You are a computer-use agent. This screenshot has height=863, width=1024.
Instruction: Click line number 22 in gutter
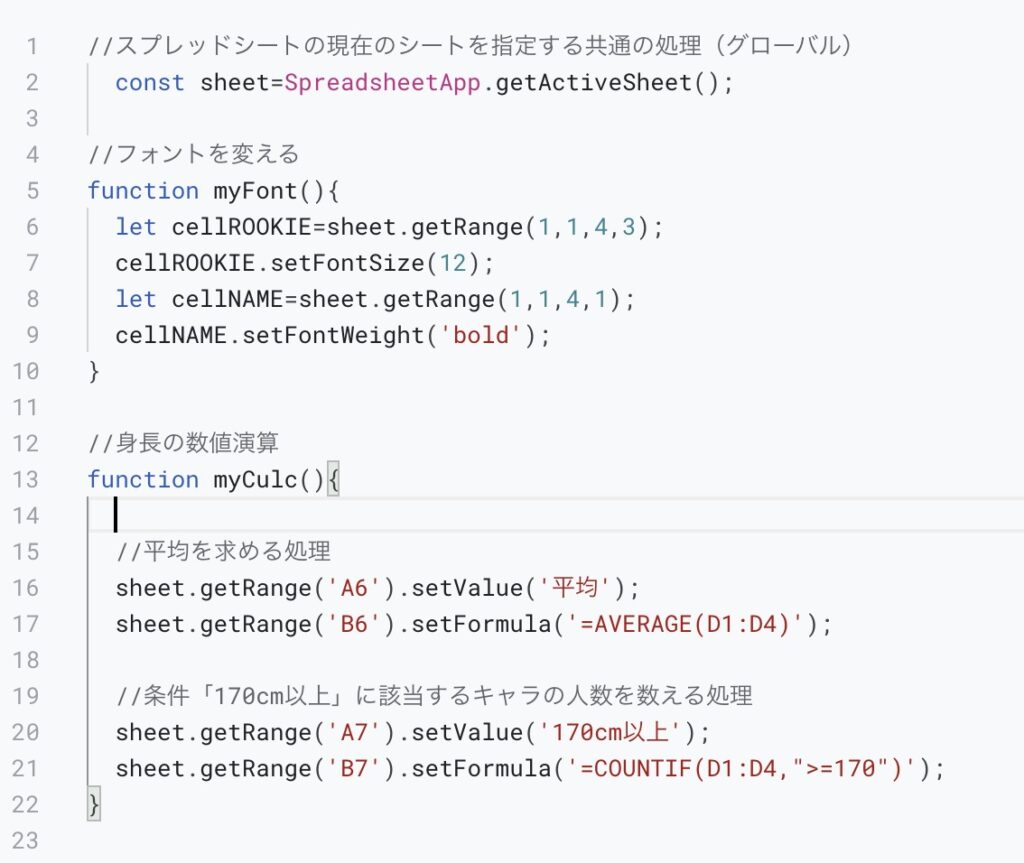[25, 804]
